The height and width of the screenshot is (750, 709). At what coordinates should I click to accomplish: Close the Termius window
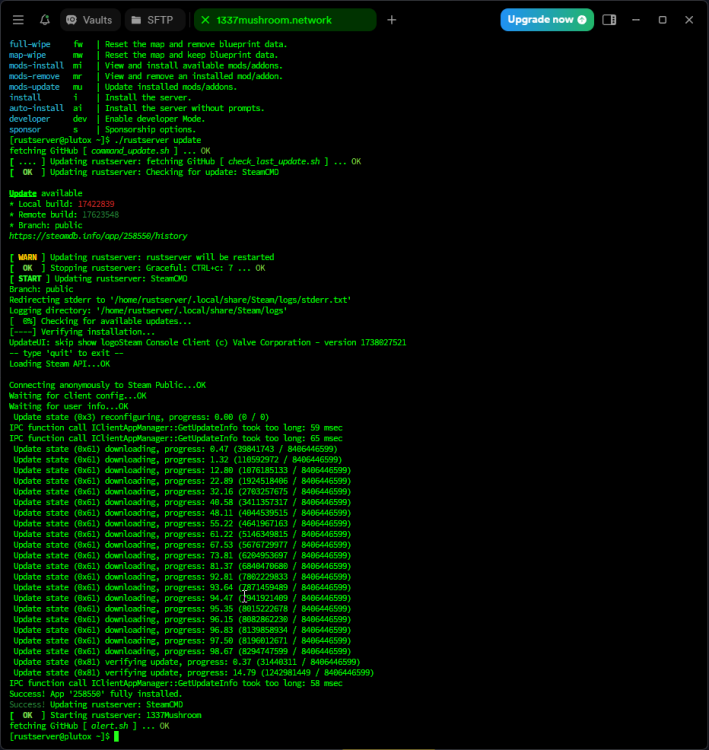click(688, 20)
